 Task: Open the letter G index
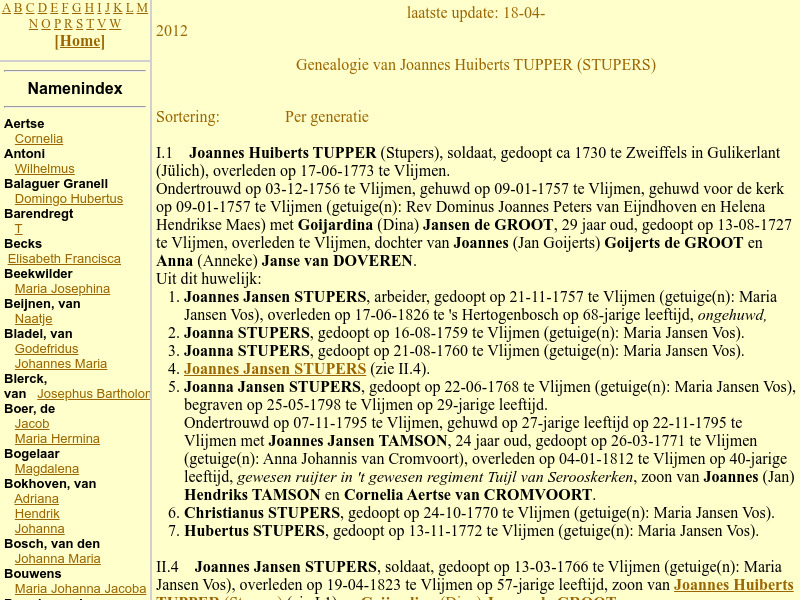pos(77,8)
